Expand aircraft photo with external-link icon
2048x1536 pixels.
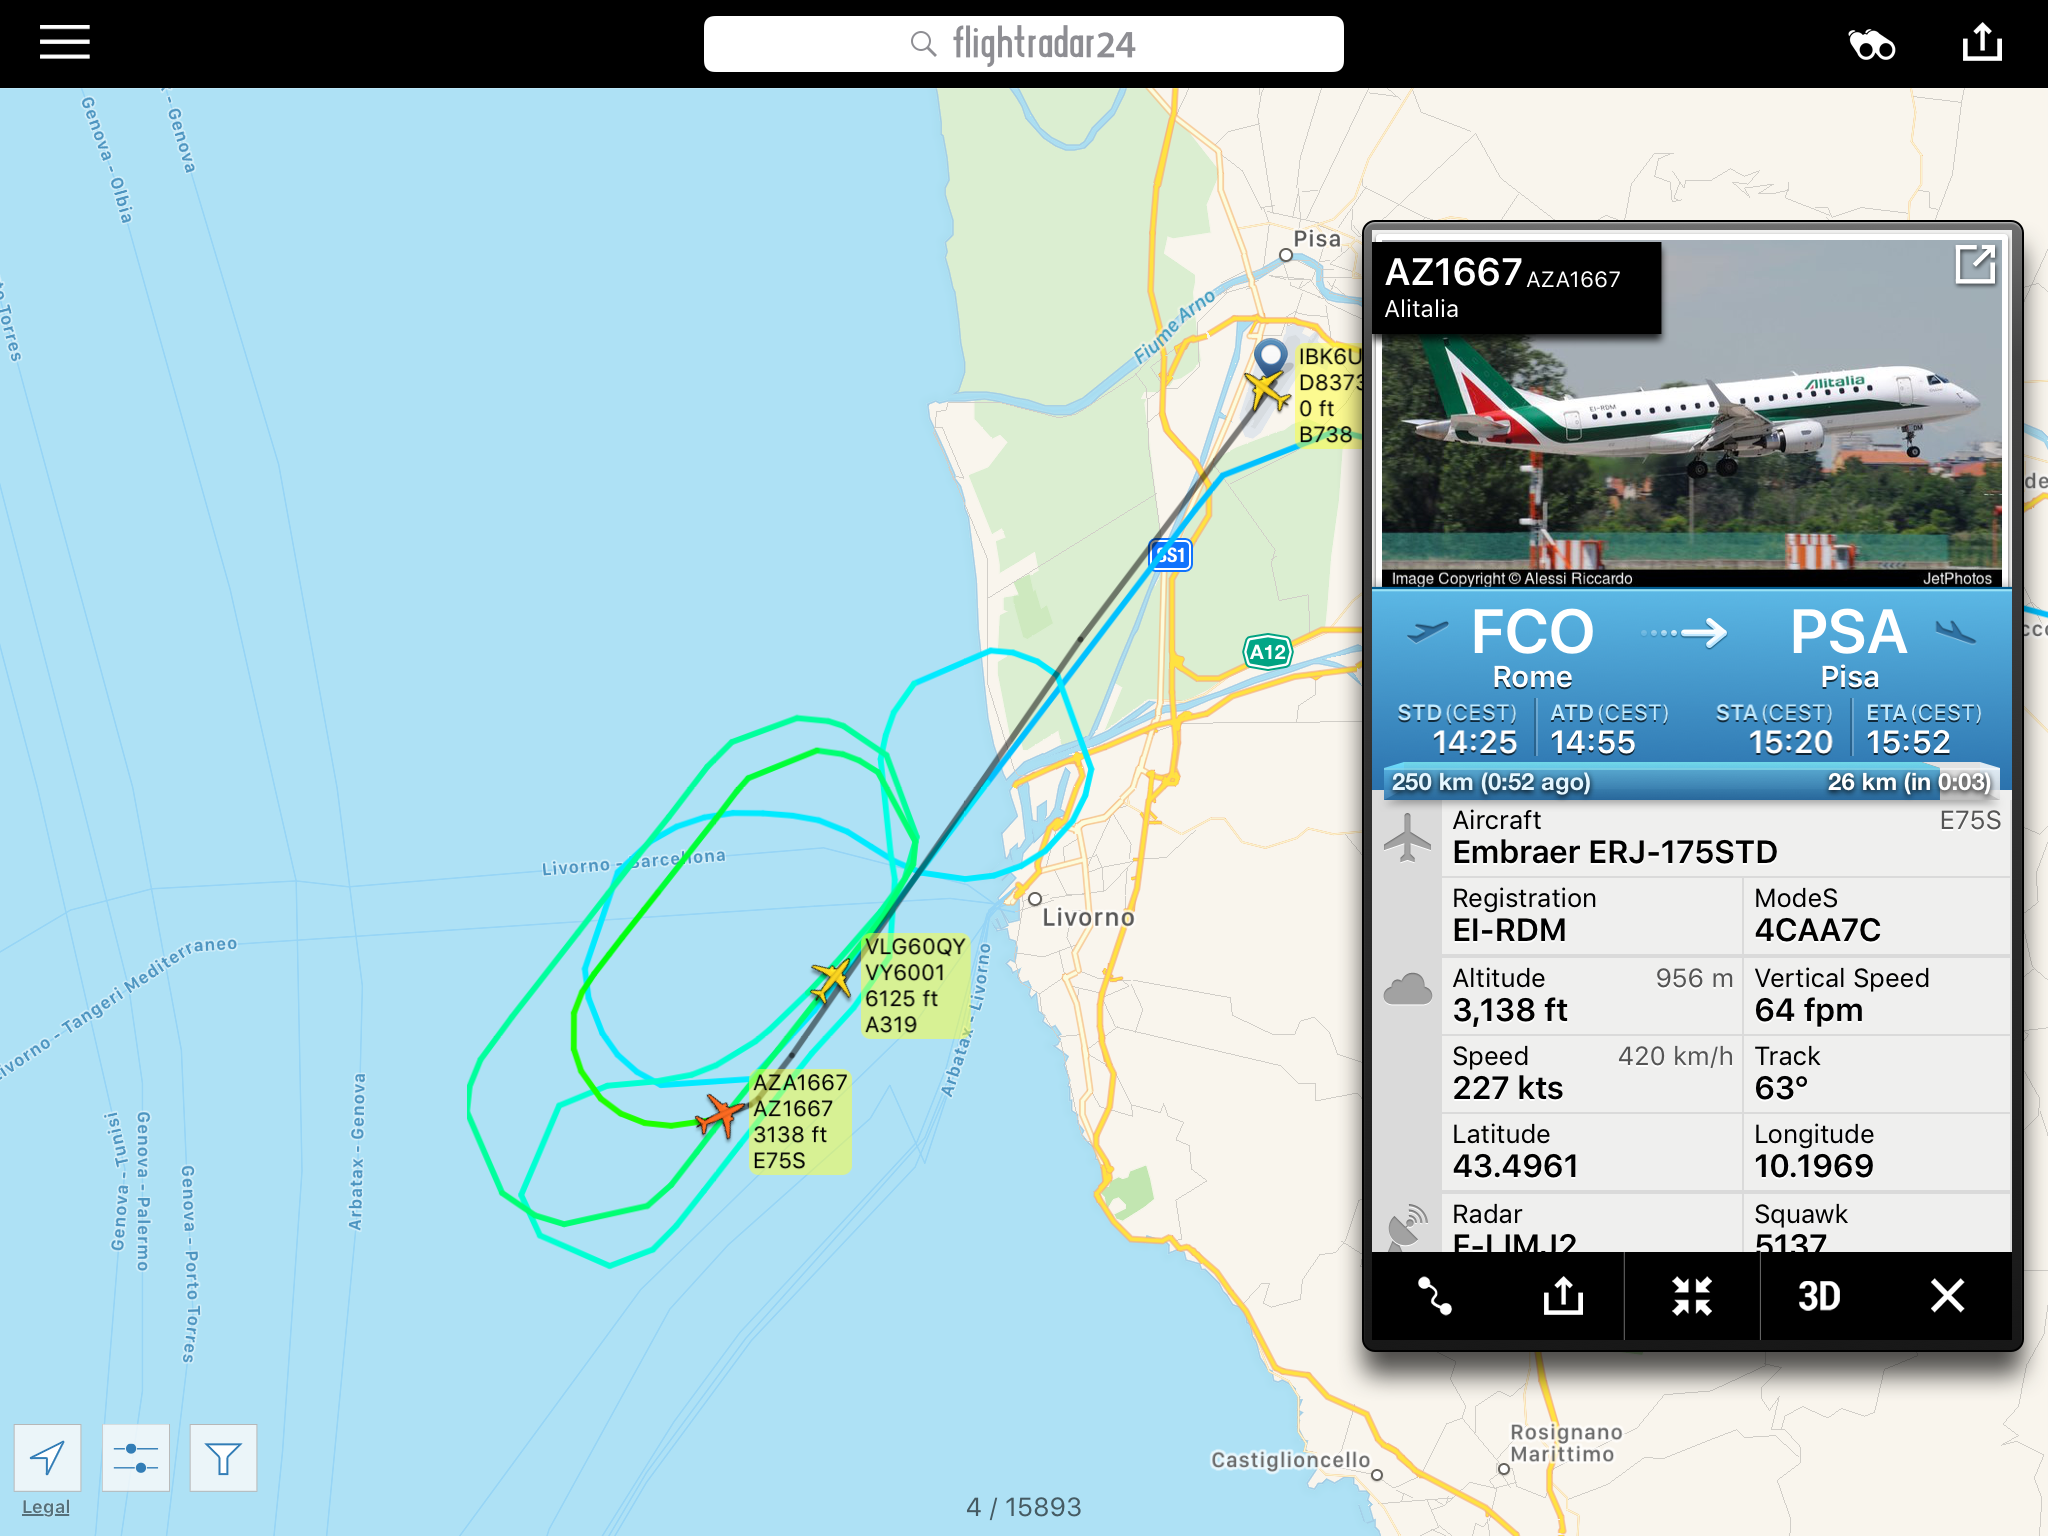pyautogui.click(x=1975, y=265)
